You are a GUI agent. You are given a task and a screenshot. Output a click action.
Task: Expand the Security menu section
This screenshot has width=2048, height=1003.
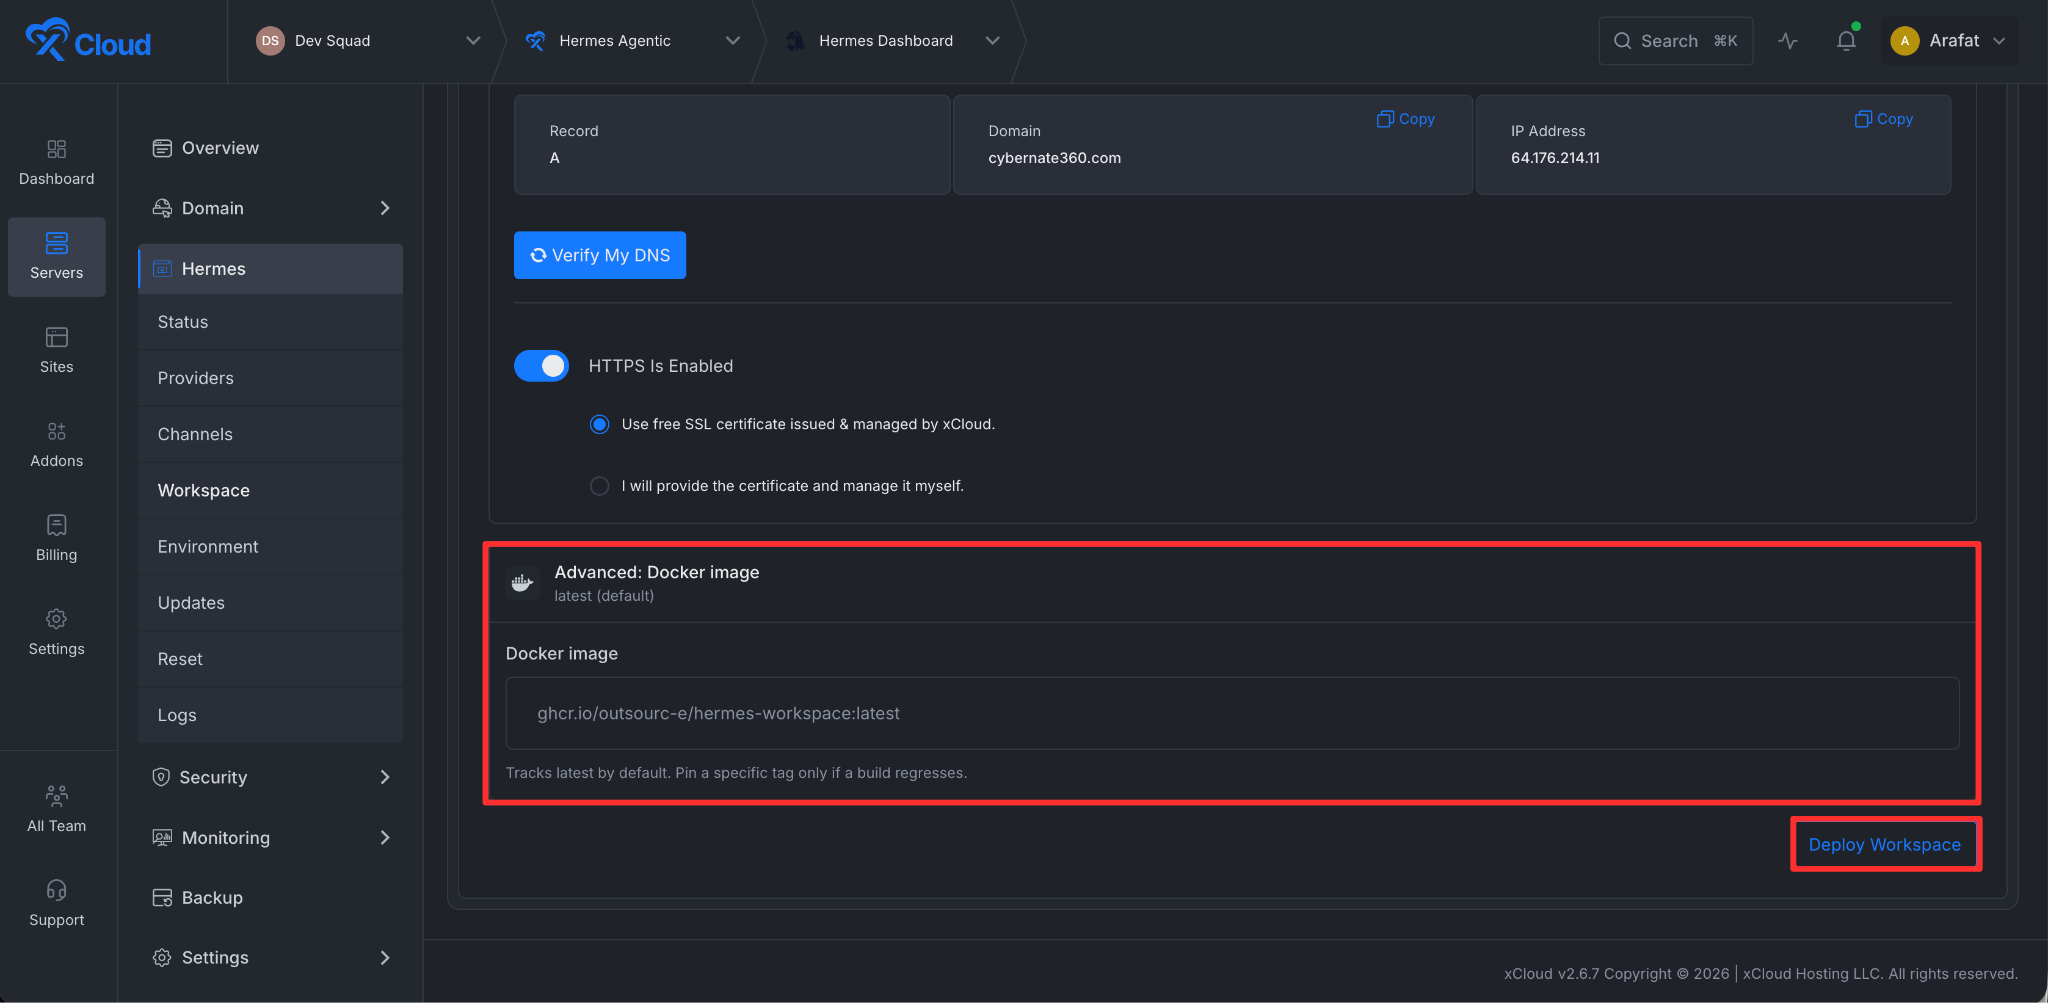pos(270,777)
